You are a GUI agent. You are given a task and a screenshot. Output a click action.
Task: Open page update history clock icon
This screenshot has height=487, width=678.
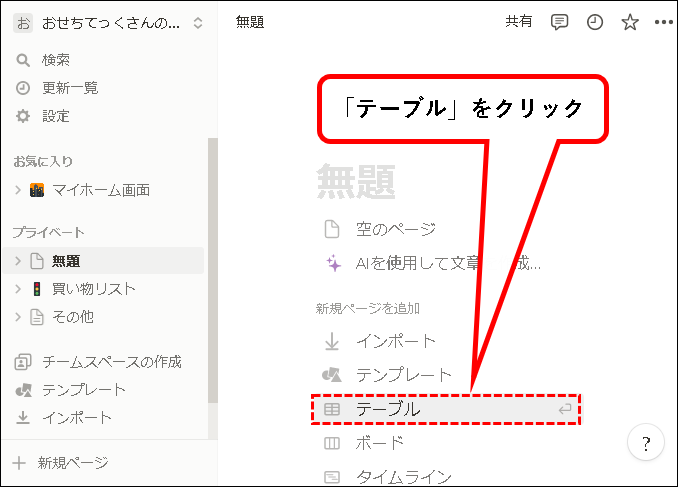595,22
